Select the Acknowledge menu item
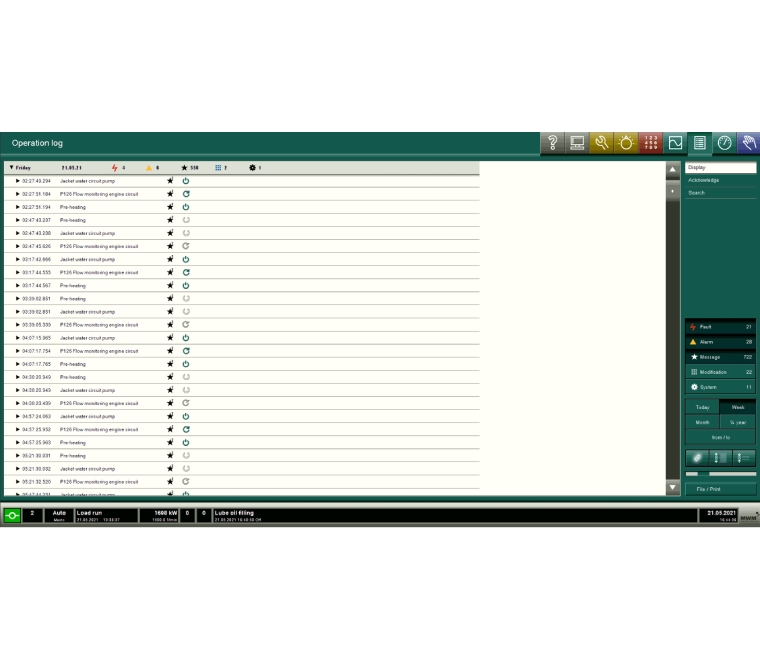The image size is (760, 660). pos(720,180)
